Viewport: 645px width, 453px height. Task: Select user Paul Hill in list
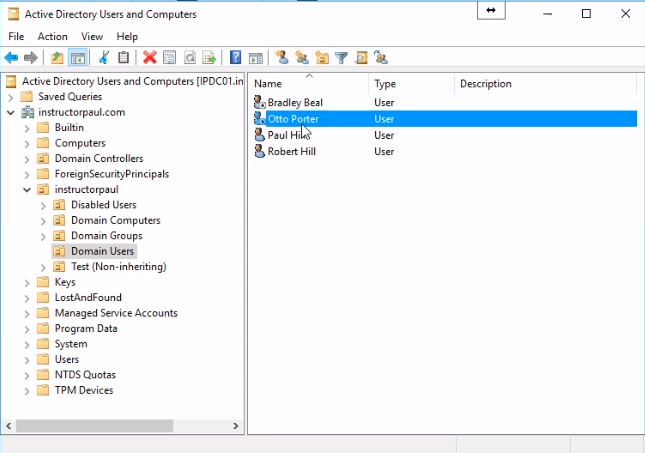[x=288, y=135]
